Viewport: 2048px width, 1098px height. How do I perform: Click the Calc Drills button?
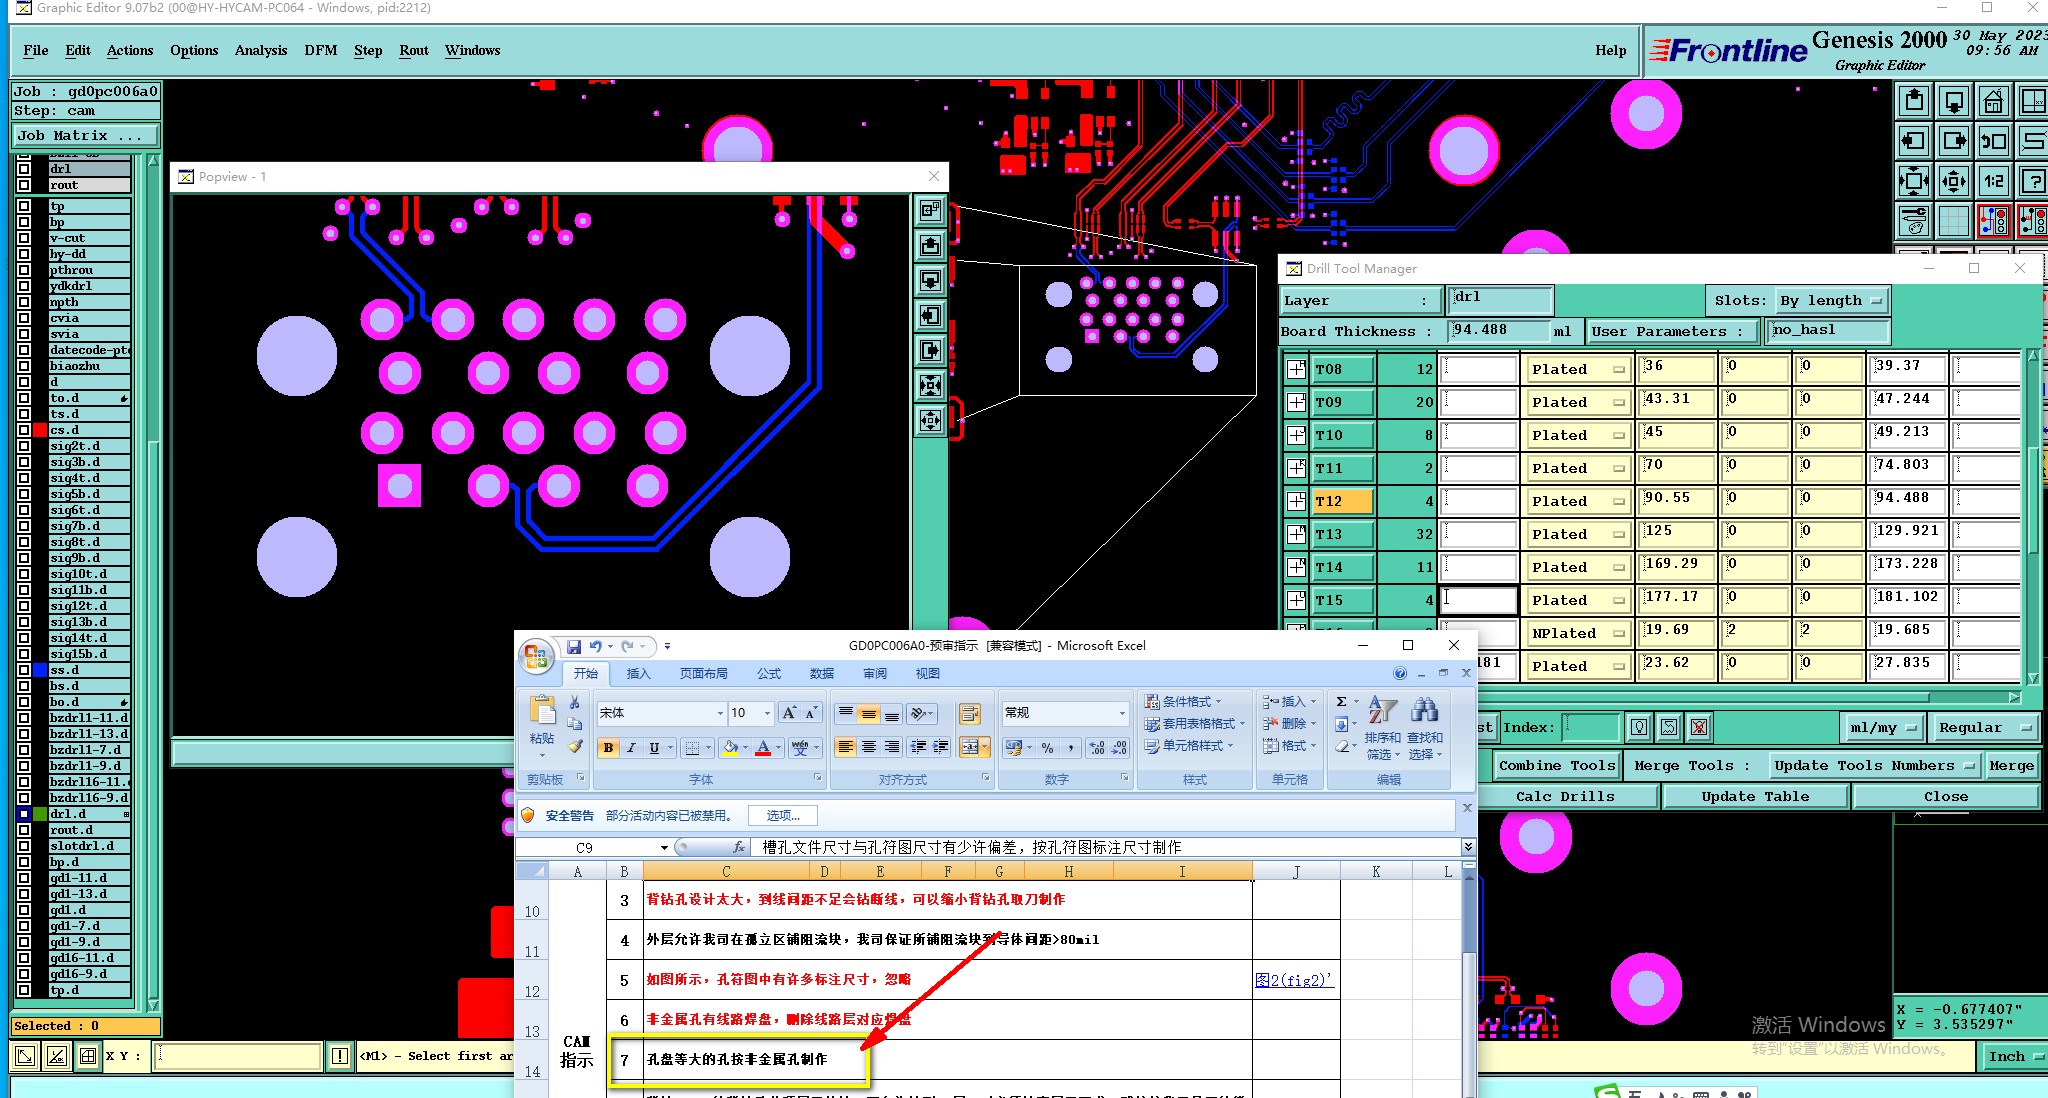click(x=1565, y=796)
